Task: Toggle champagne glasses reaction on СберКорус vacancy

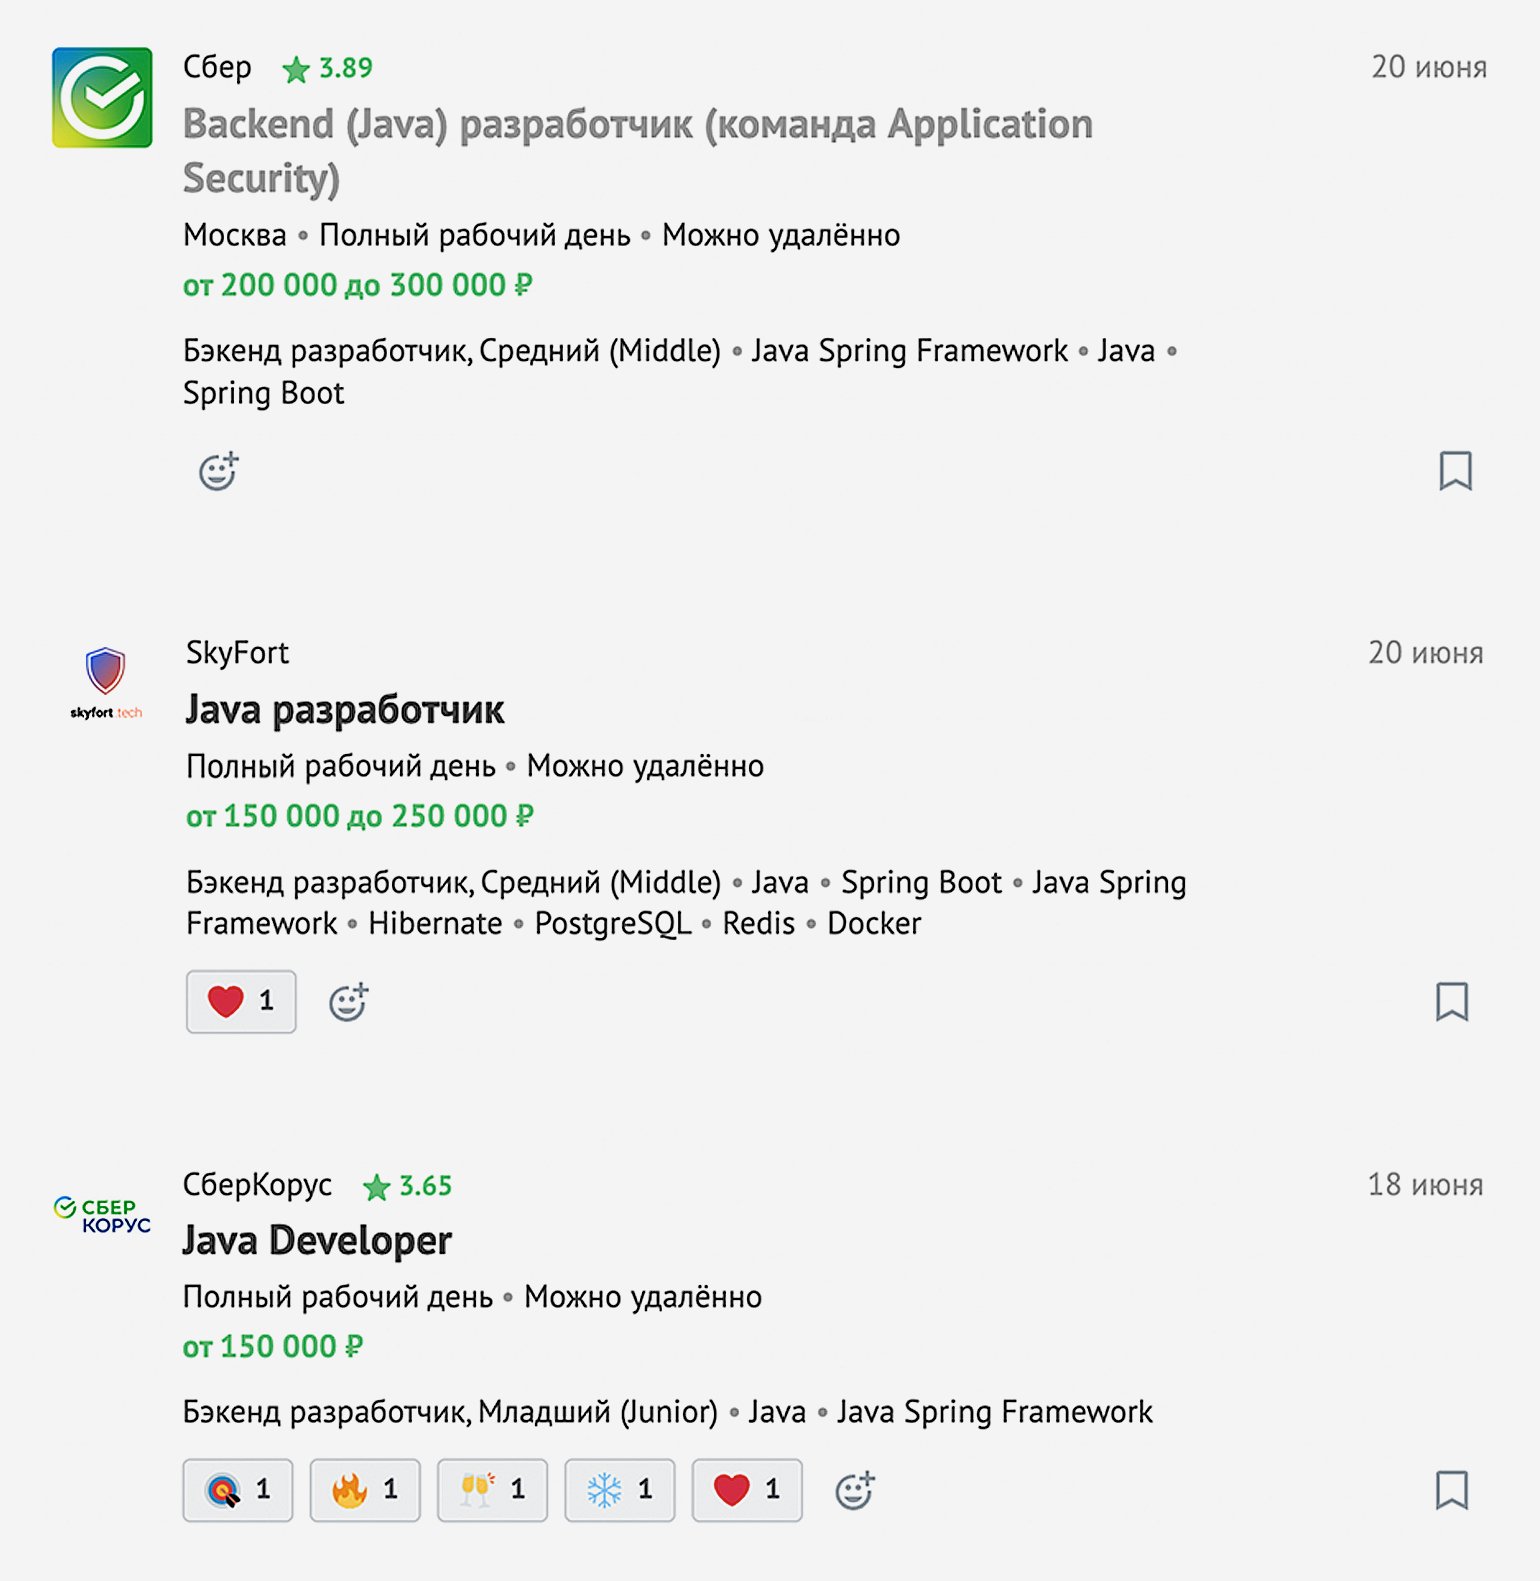Action: point(492,1490)
